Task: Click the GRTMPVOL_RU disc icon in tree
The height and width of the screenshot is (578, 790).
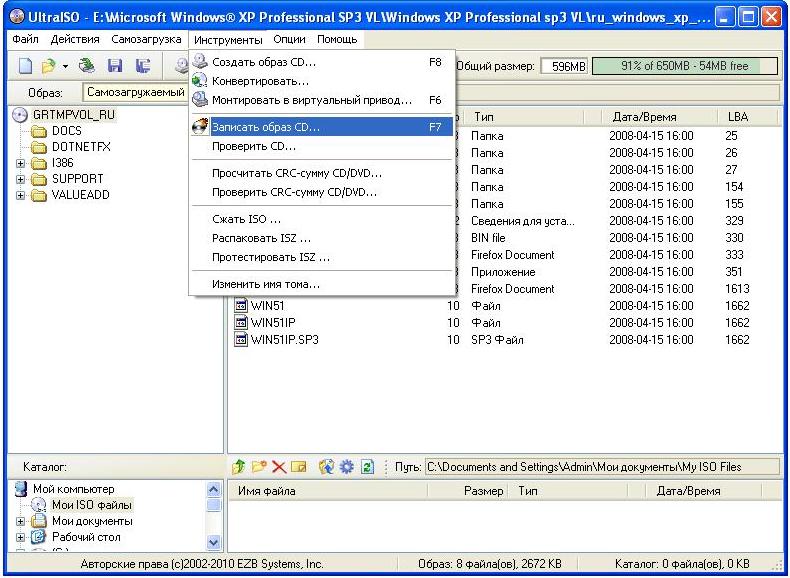Action: click(x=19, y=115)
